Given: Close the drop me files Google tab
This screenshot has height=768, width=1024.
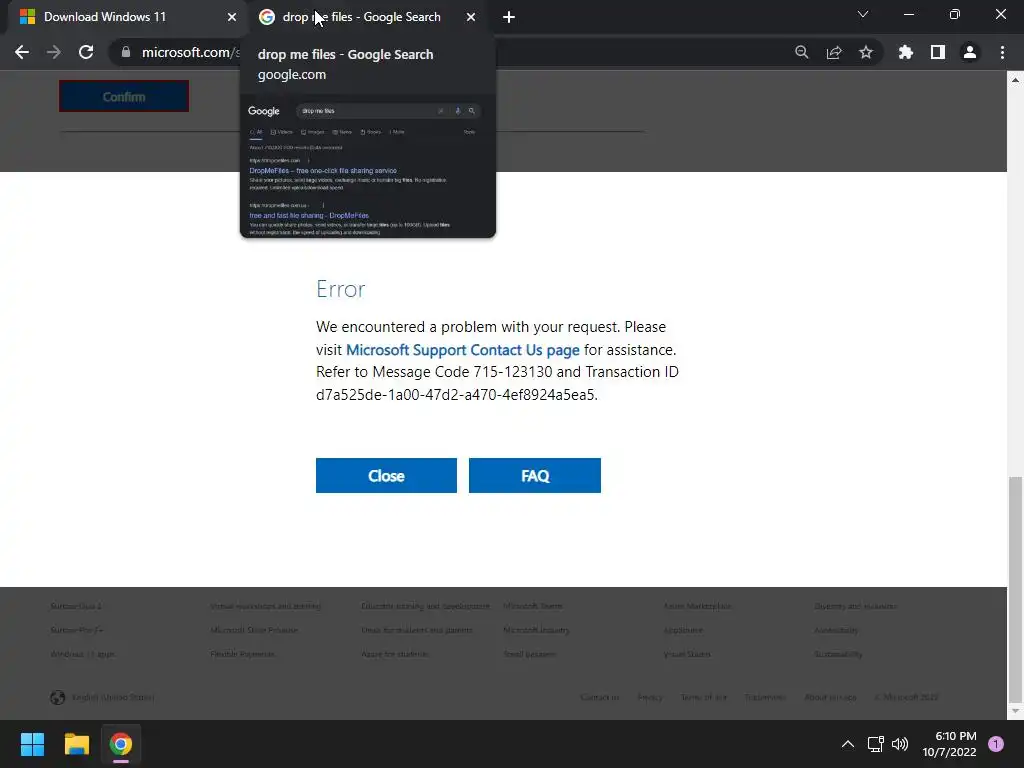Looking at the screenshot, I should tap(471, 17).
